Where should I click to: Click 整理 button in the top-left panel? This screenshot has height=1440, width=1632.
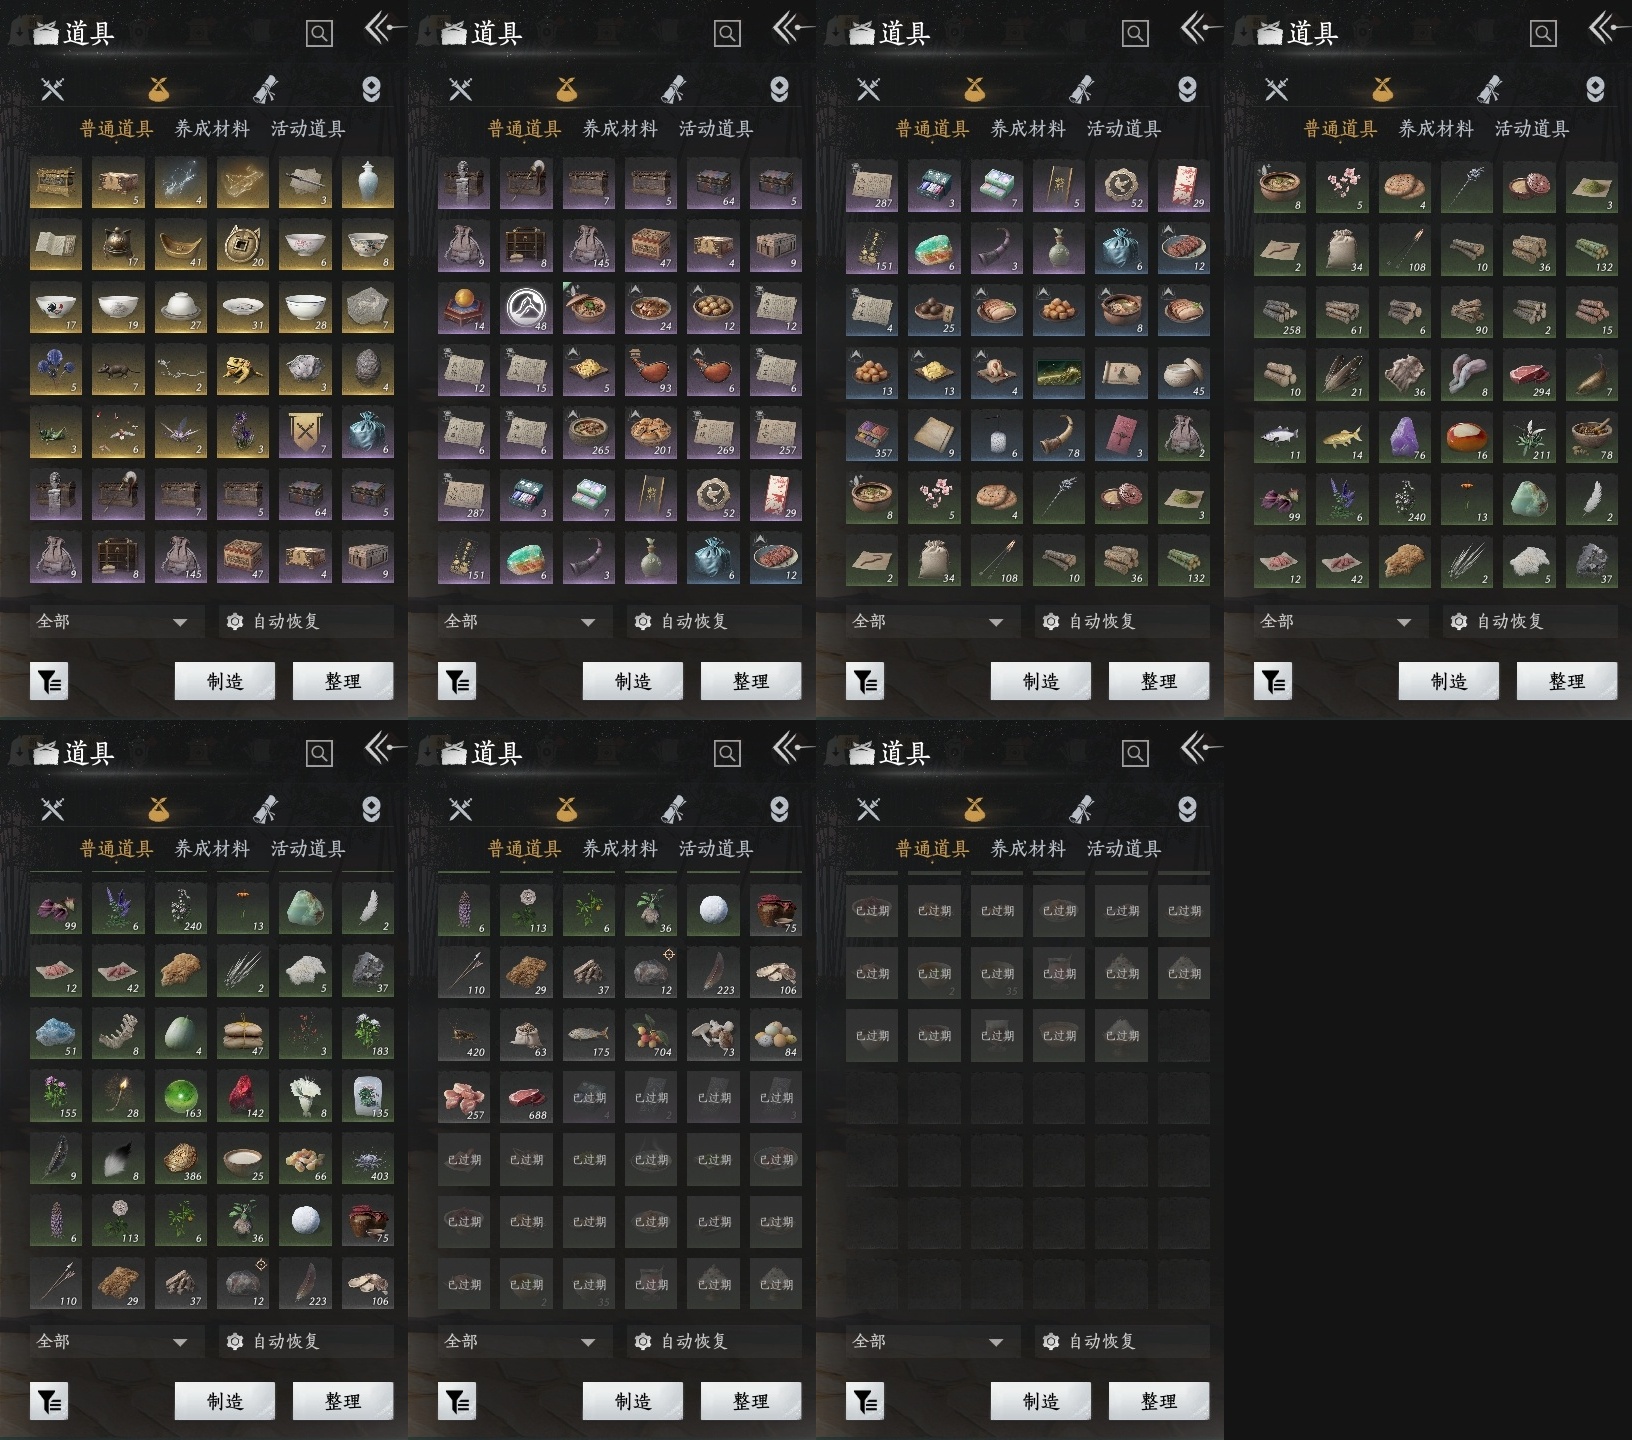[343, 681]
